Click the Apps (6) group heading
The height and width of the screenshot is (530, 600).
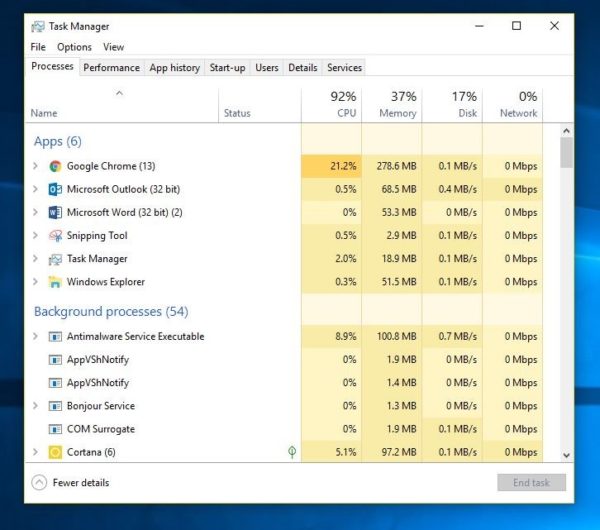point(58,142)
